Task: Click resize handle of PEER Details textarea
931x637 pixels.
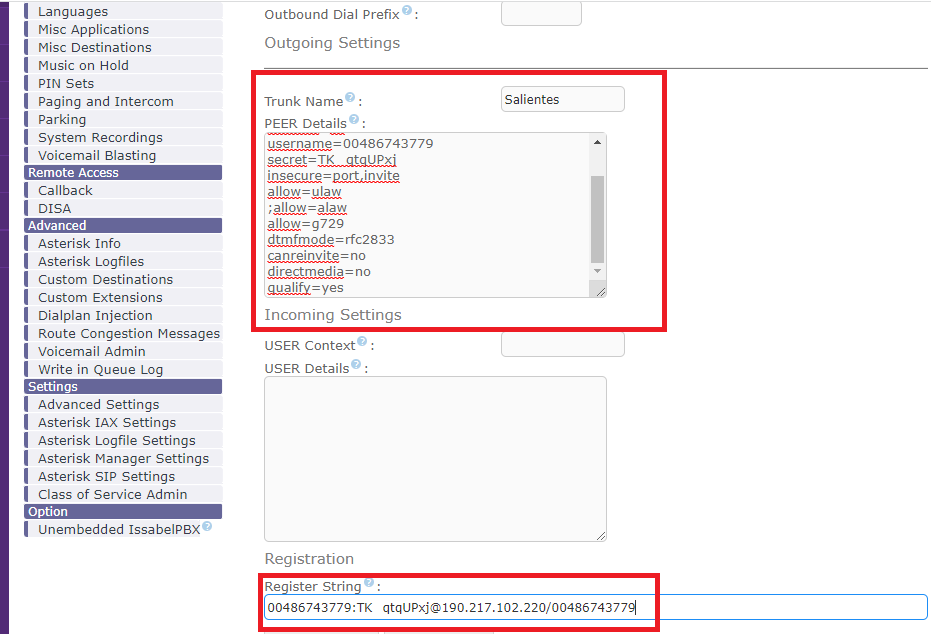Action: pyautogui.click(x=600, y=291)
